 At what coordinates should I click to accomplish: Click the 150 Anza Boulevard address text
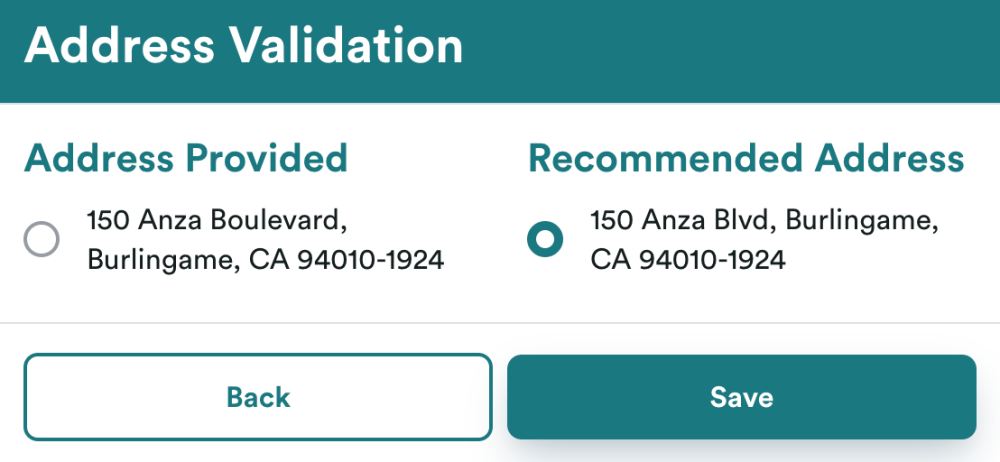[x=221, y=218]
